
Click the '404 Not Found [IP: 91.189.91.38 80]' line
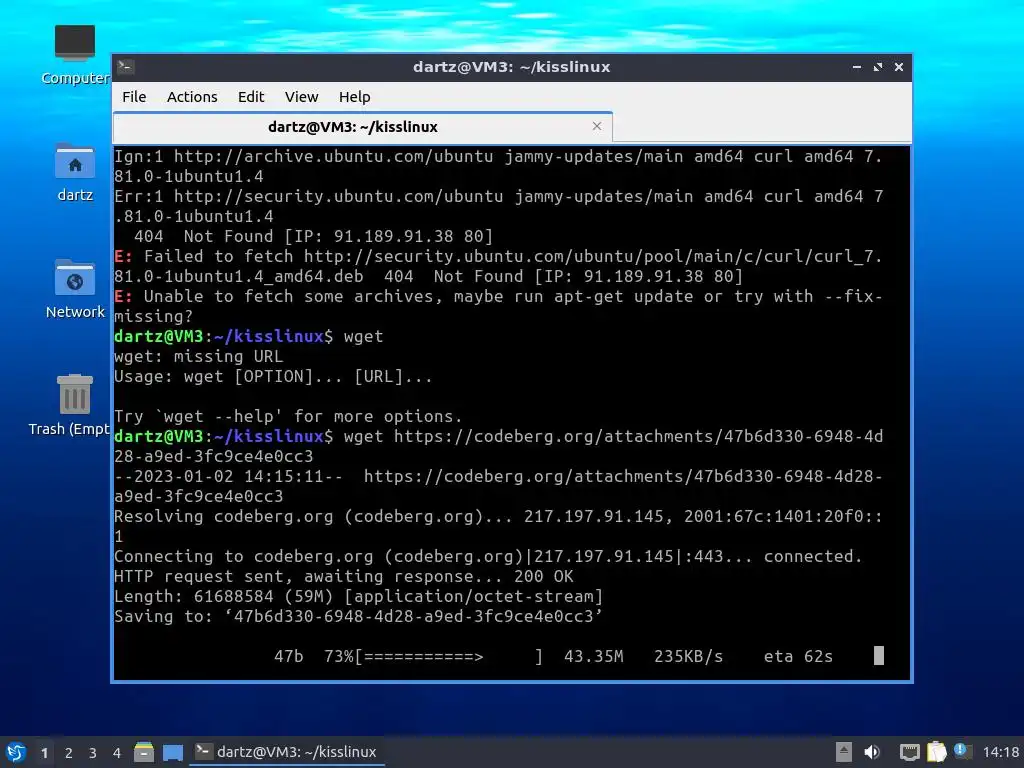[x=313, y=236]
